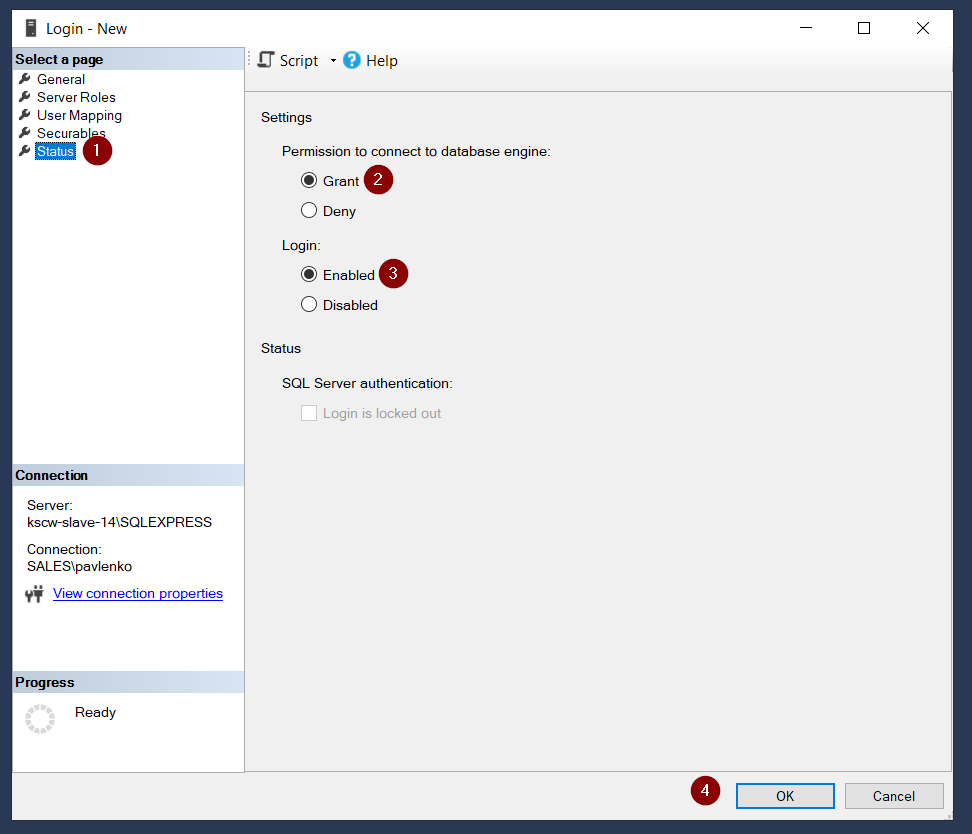Screen dimensions: 972x834
Task: Click the blue Help question mark icon
Action: pyautogui.click(x=352, y=60)
